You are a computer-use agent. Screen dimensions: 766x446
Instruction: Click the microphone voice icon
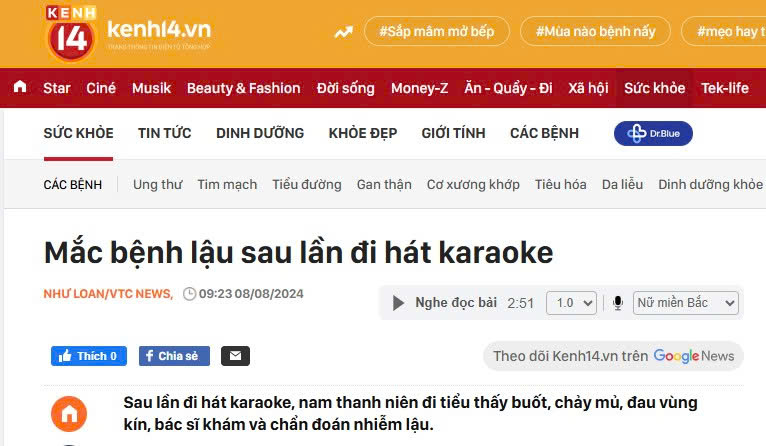[x=617, y=303]
